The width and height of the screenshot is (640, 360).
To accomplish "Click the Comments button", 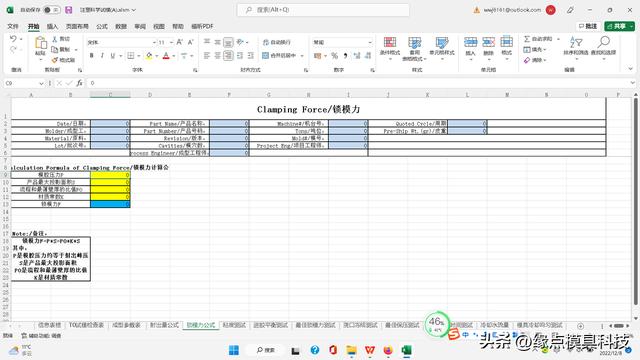I will 588,26.
